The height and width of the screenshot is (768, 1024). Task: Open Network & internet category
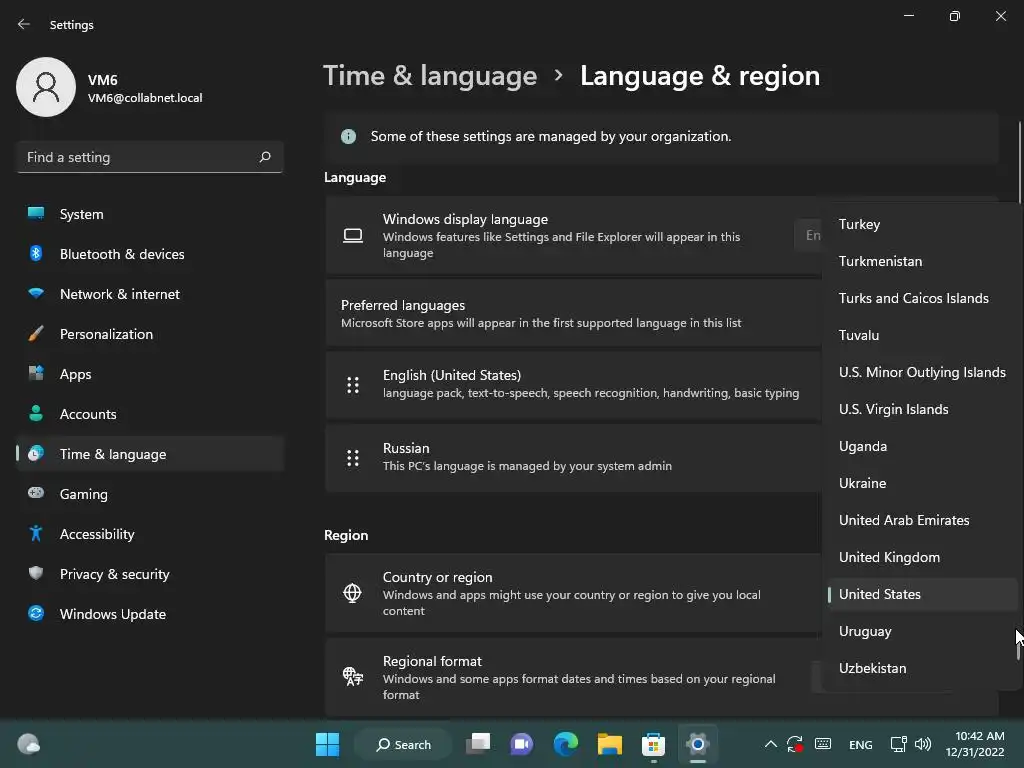point(150,294)
